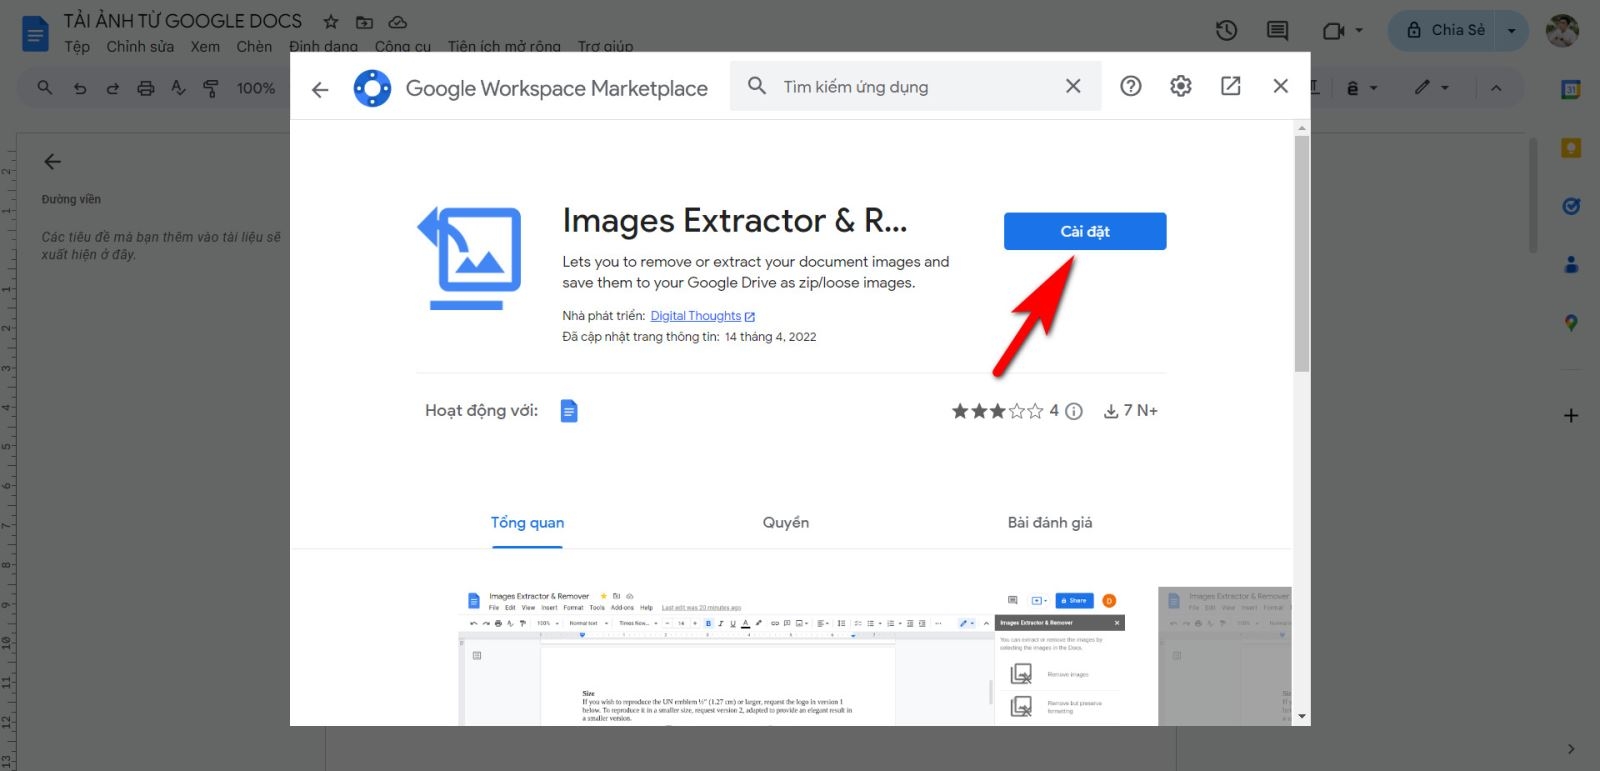Viewport: 1600px width, 771px height.
Task: Move the document to a folder
Action: (364, 21)
